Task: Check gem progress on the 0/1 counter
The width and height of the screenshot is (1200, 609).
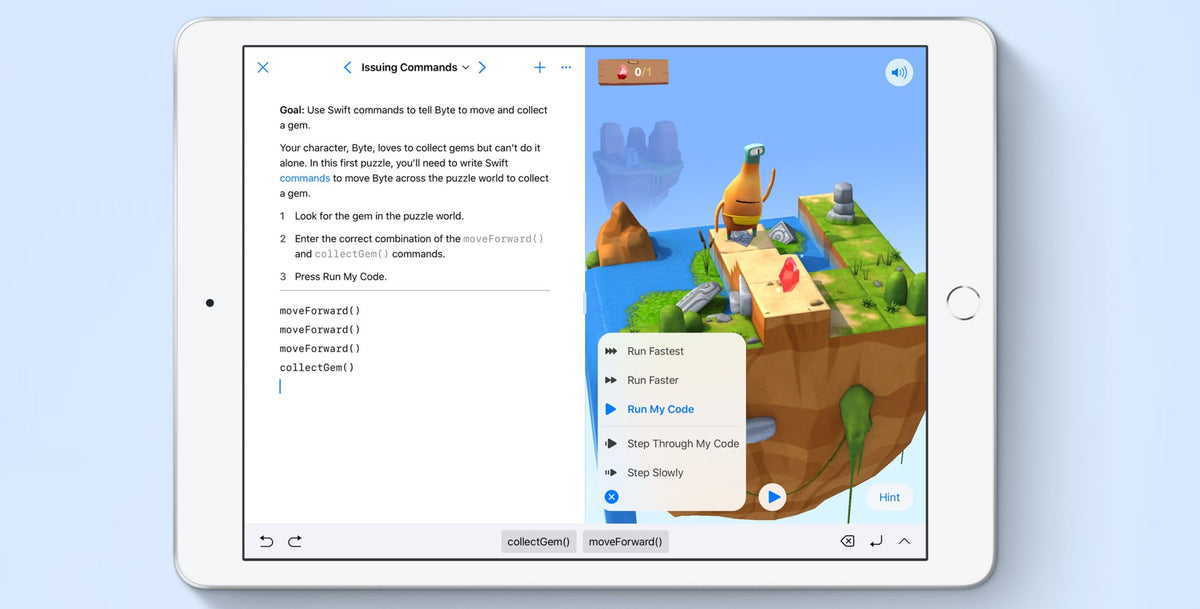Action: point(633,71)
